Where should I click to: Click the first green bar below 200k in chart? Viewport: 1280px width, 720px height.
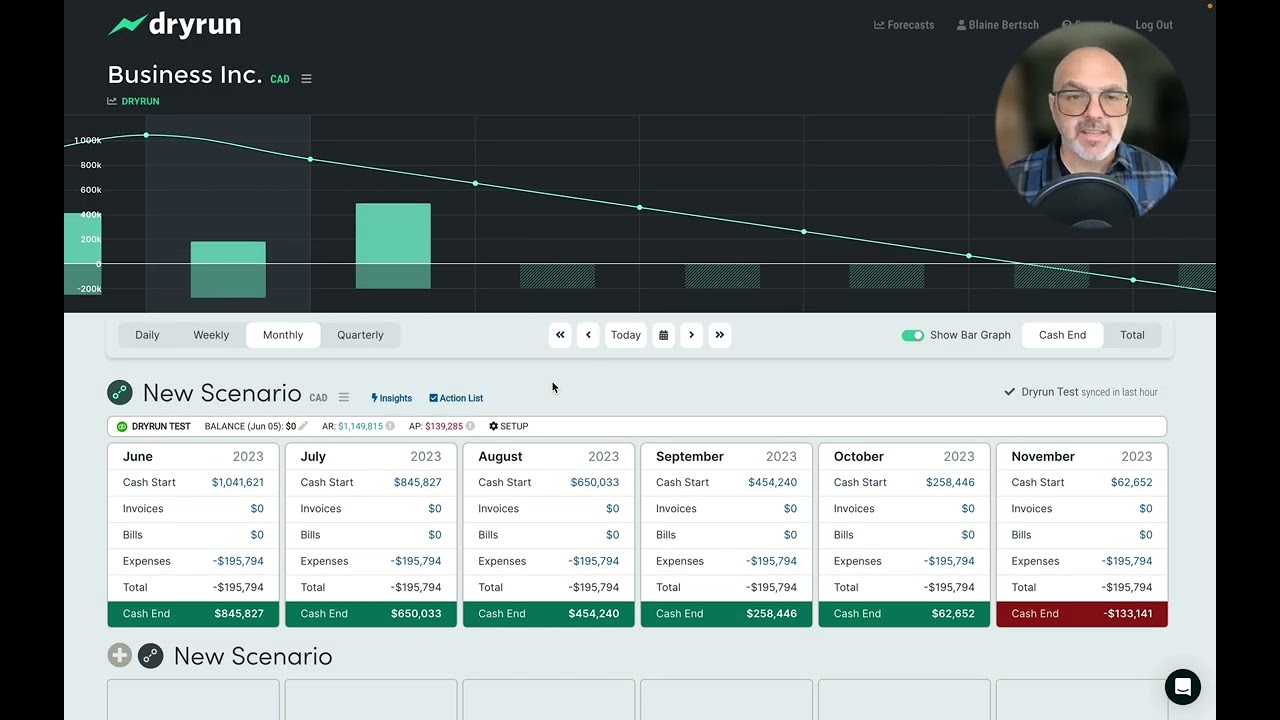(x=228, y=269)
